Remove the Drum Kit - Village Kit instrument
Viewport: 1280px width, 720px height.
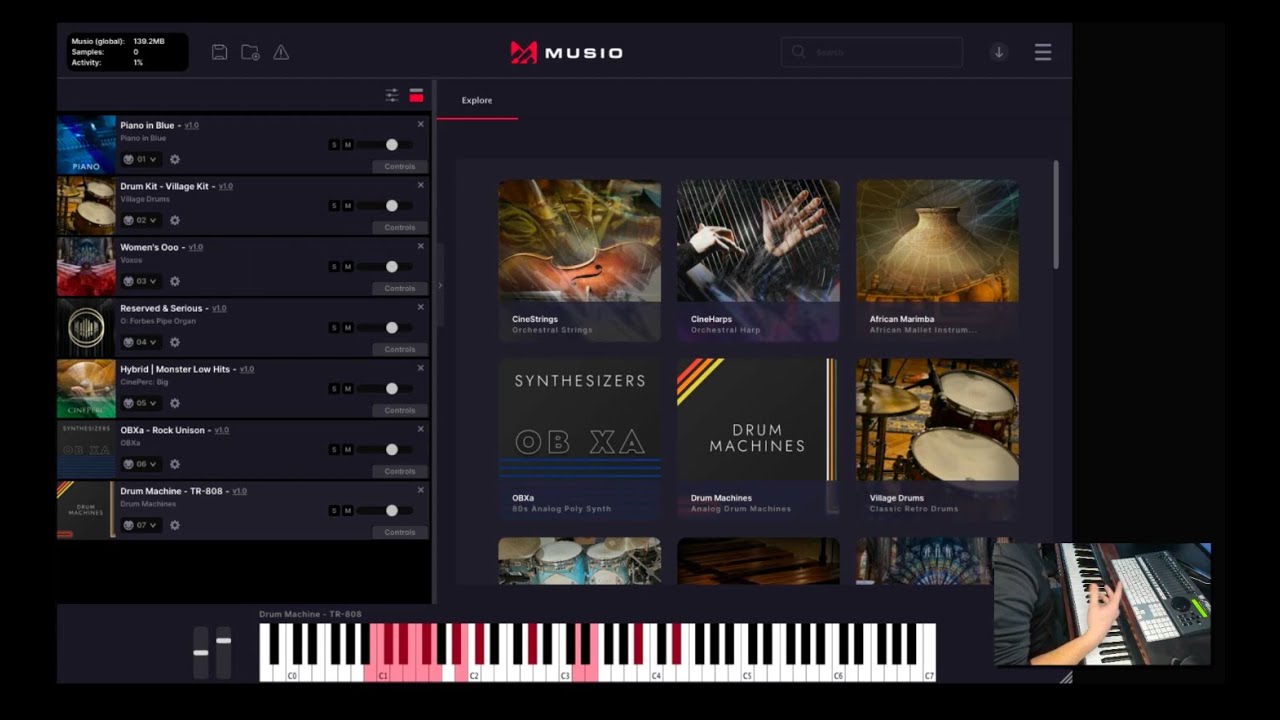tap(421, 185)
